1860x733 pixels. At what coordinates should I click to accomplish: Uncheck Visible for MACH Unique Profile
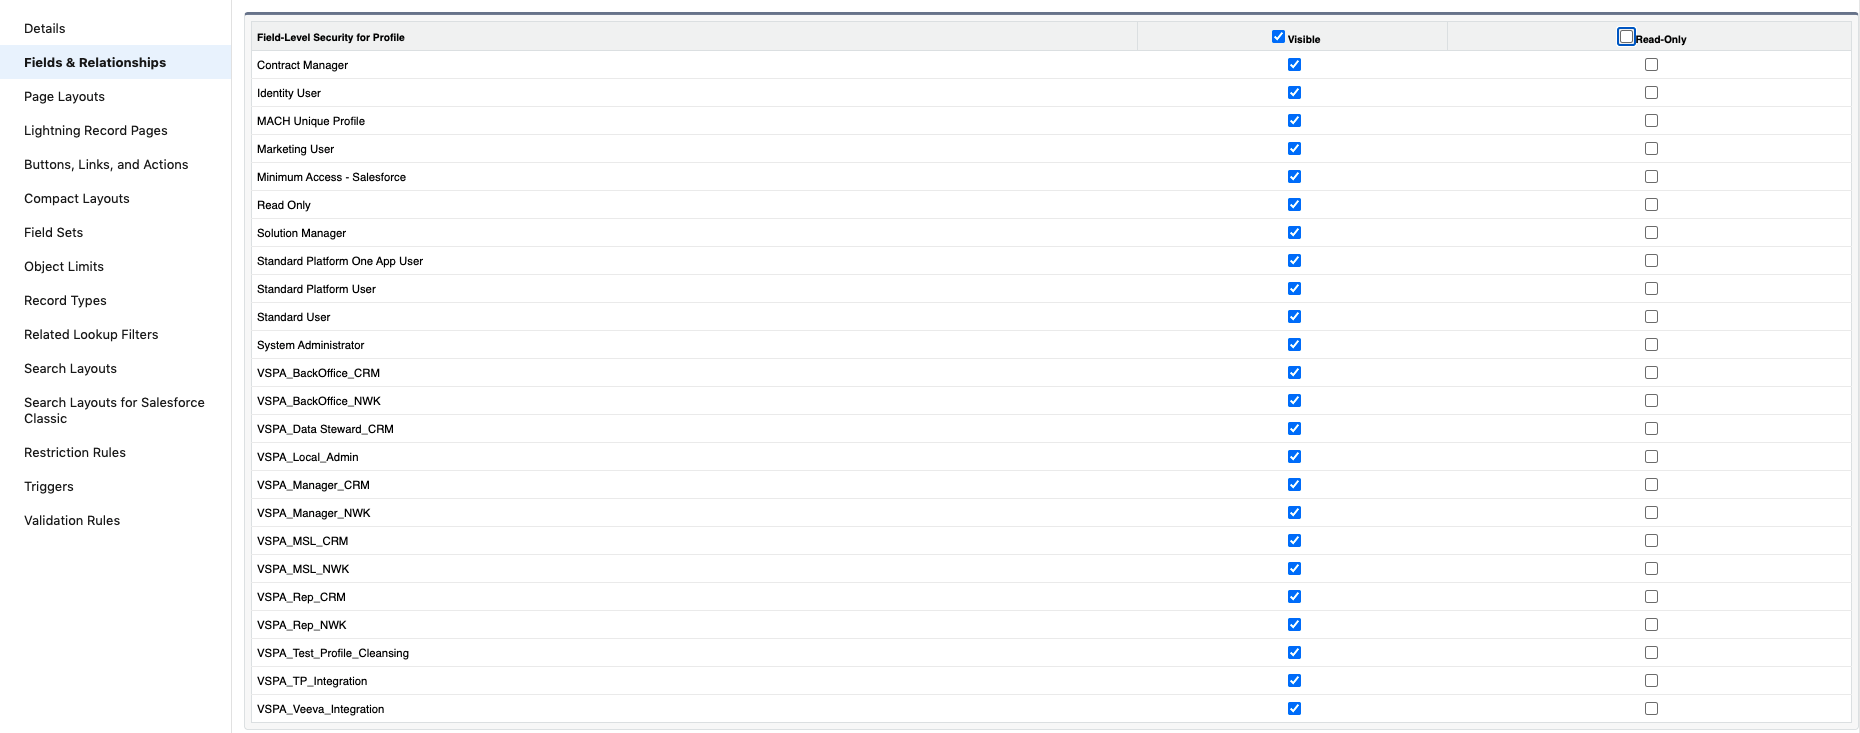click(1294, 120)
